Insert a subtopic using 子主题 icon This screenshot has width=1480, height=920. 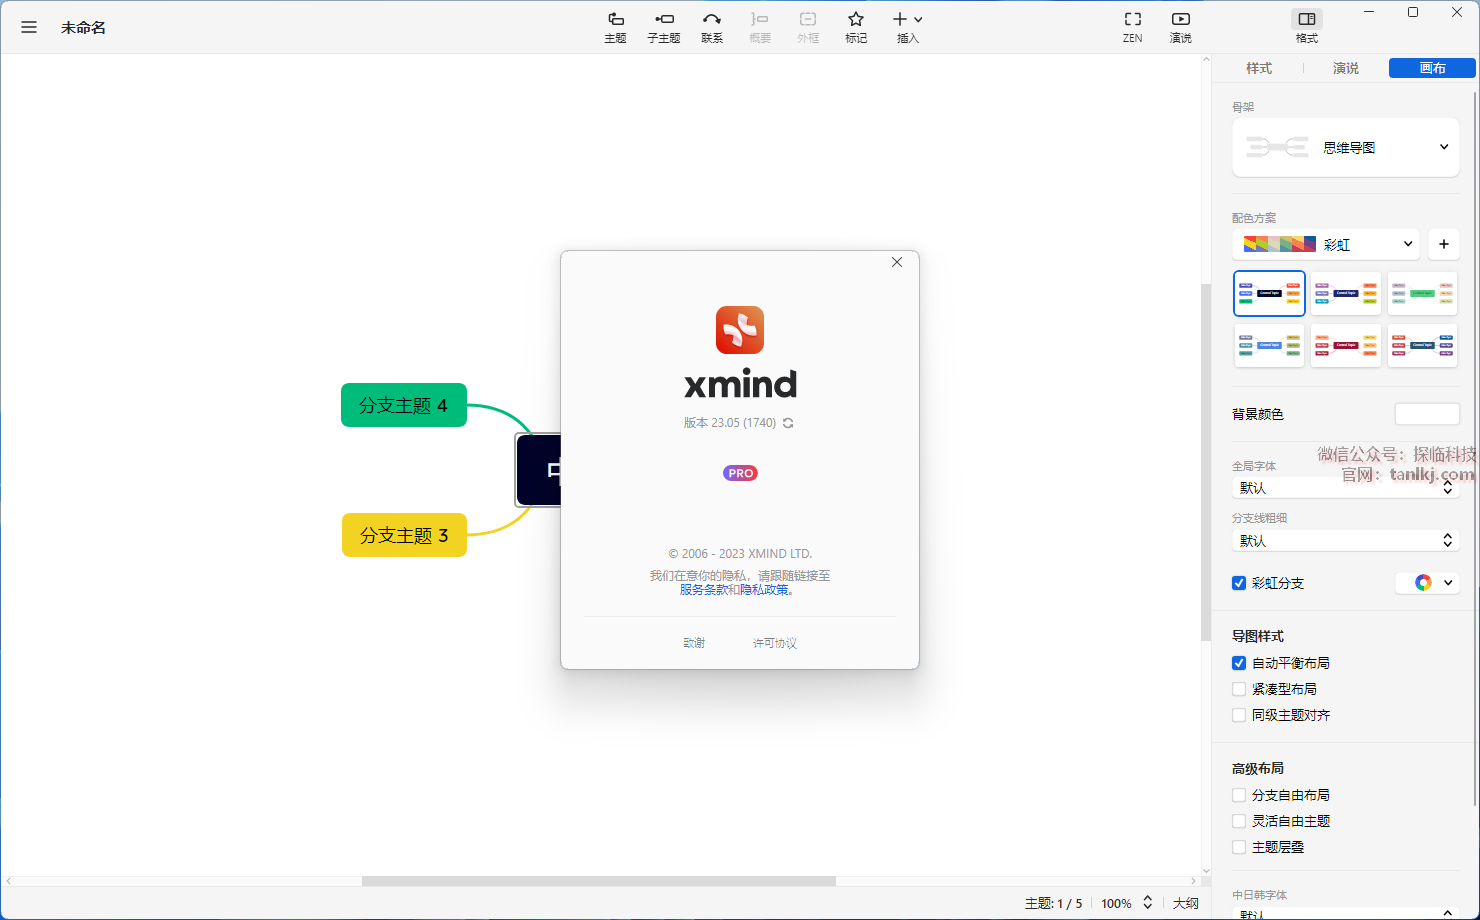(663, 26)
